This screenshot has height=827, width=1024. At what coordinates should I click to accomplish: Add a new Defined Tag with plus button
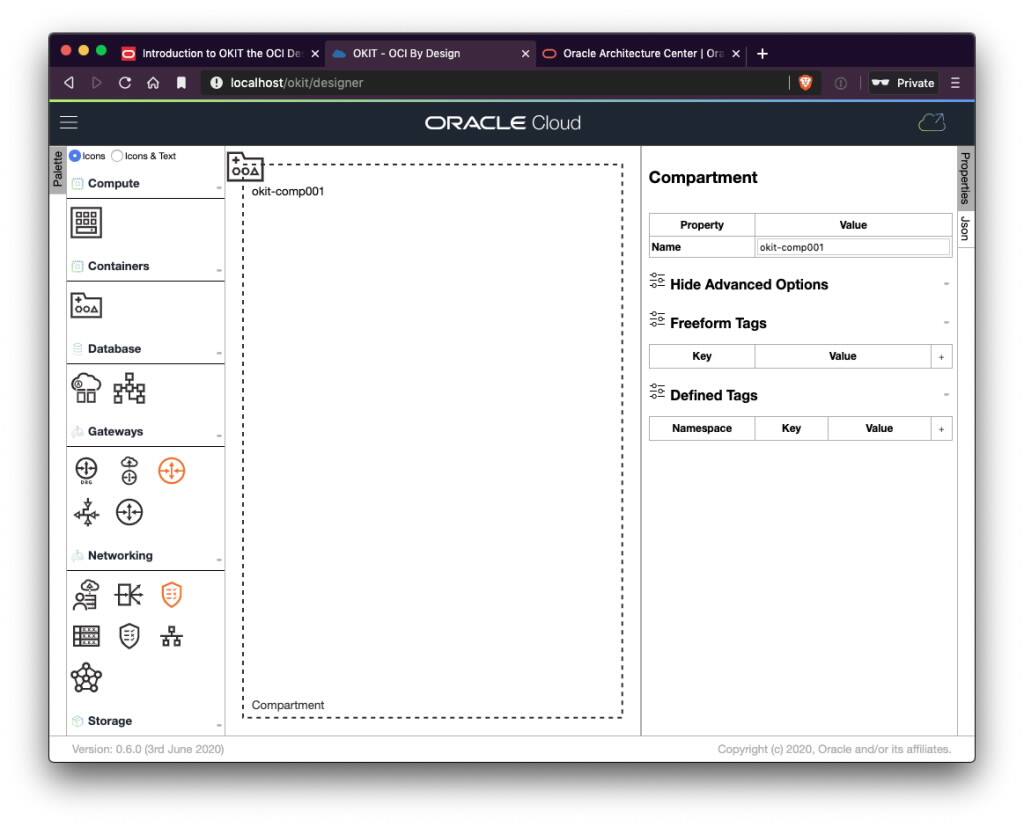(941, 428)
